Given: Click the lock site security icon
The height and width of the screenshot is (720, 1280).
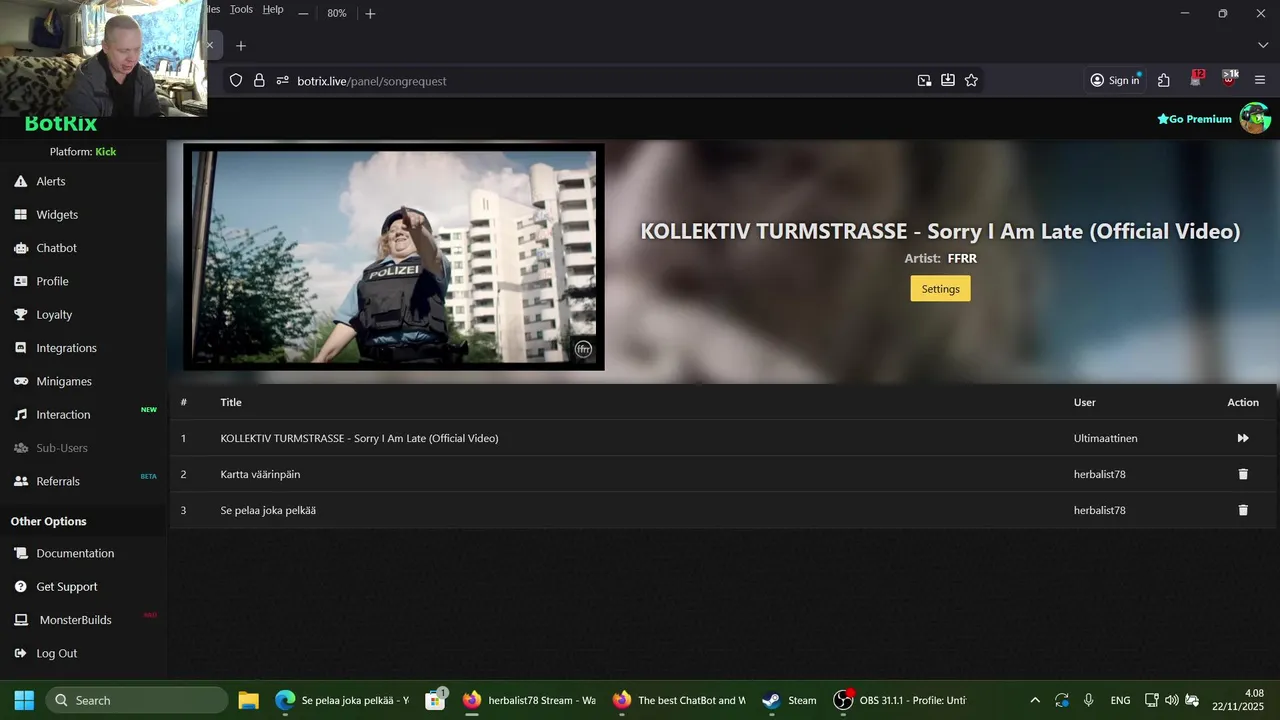Looking at the screenshot, I should 259,81.
